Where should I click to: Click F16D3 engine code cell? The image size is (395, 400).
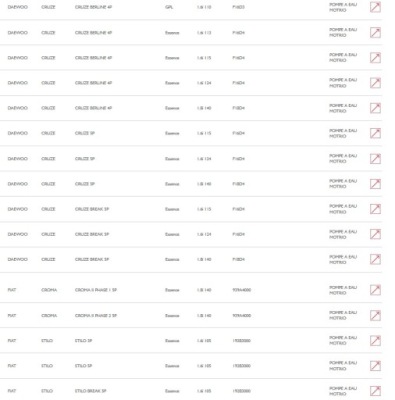click(x=239, y=7)
